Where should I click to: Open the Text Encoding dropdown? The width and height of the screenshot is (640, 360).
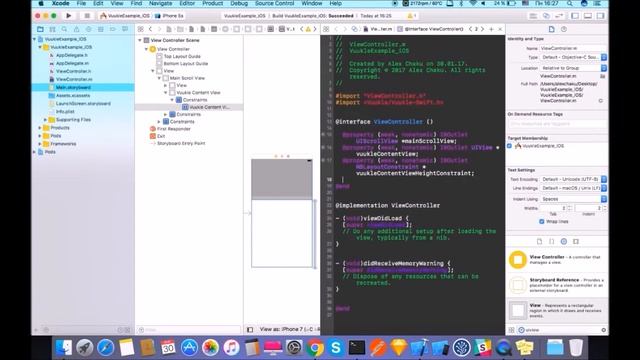coord(573,179)
